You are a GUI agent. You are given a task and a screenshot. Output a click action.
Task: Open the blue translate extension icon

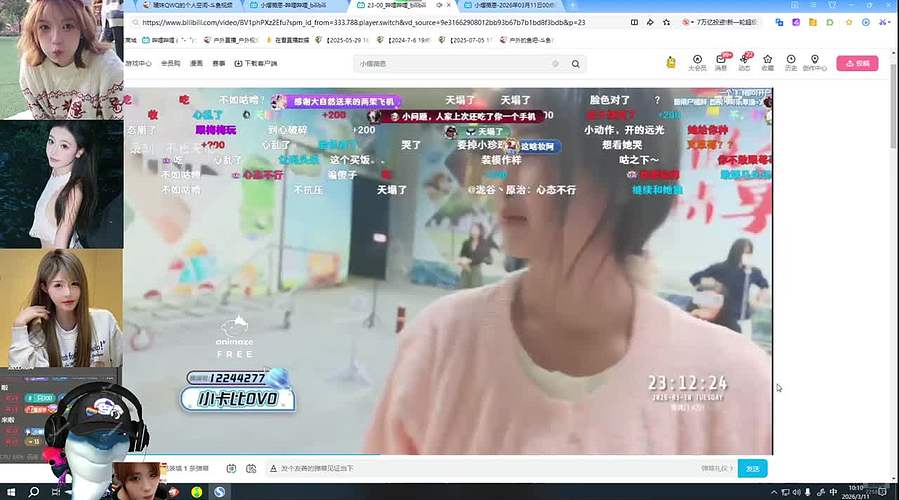coord(779,22)
